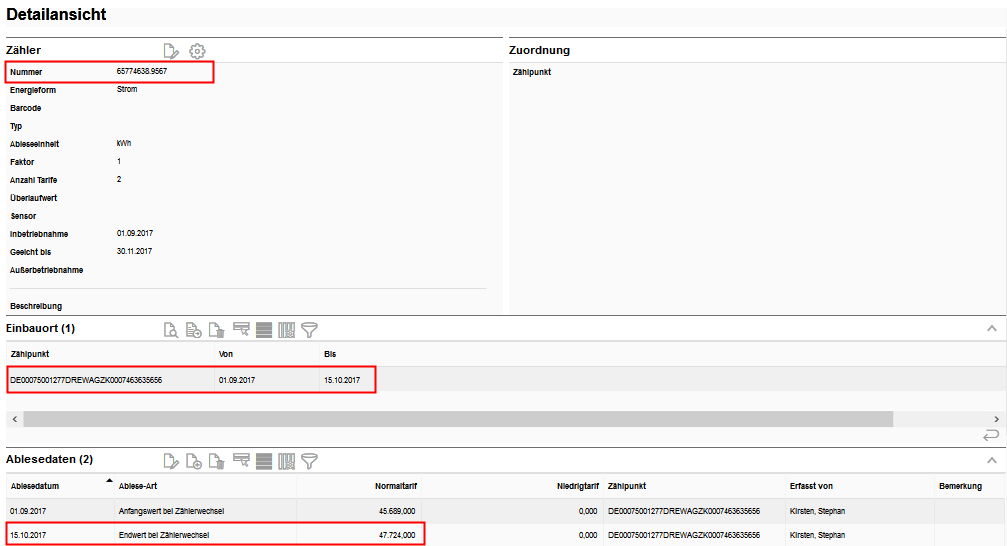This screenshot has width=1007, height=546.
Task: Click the Normaltarif column header
Action: (395, 487)
